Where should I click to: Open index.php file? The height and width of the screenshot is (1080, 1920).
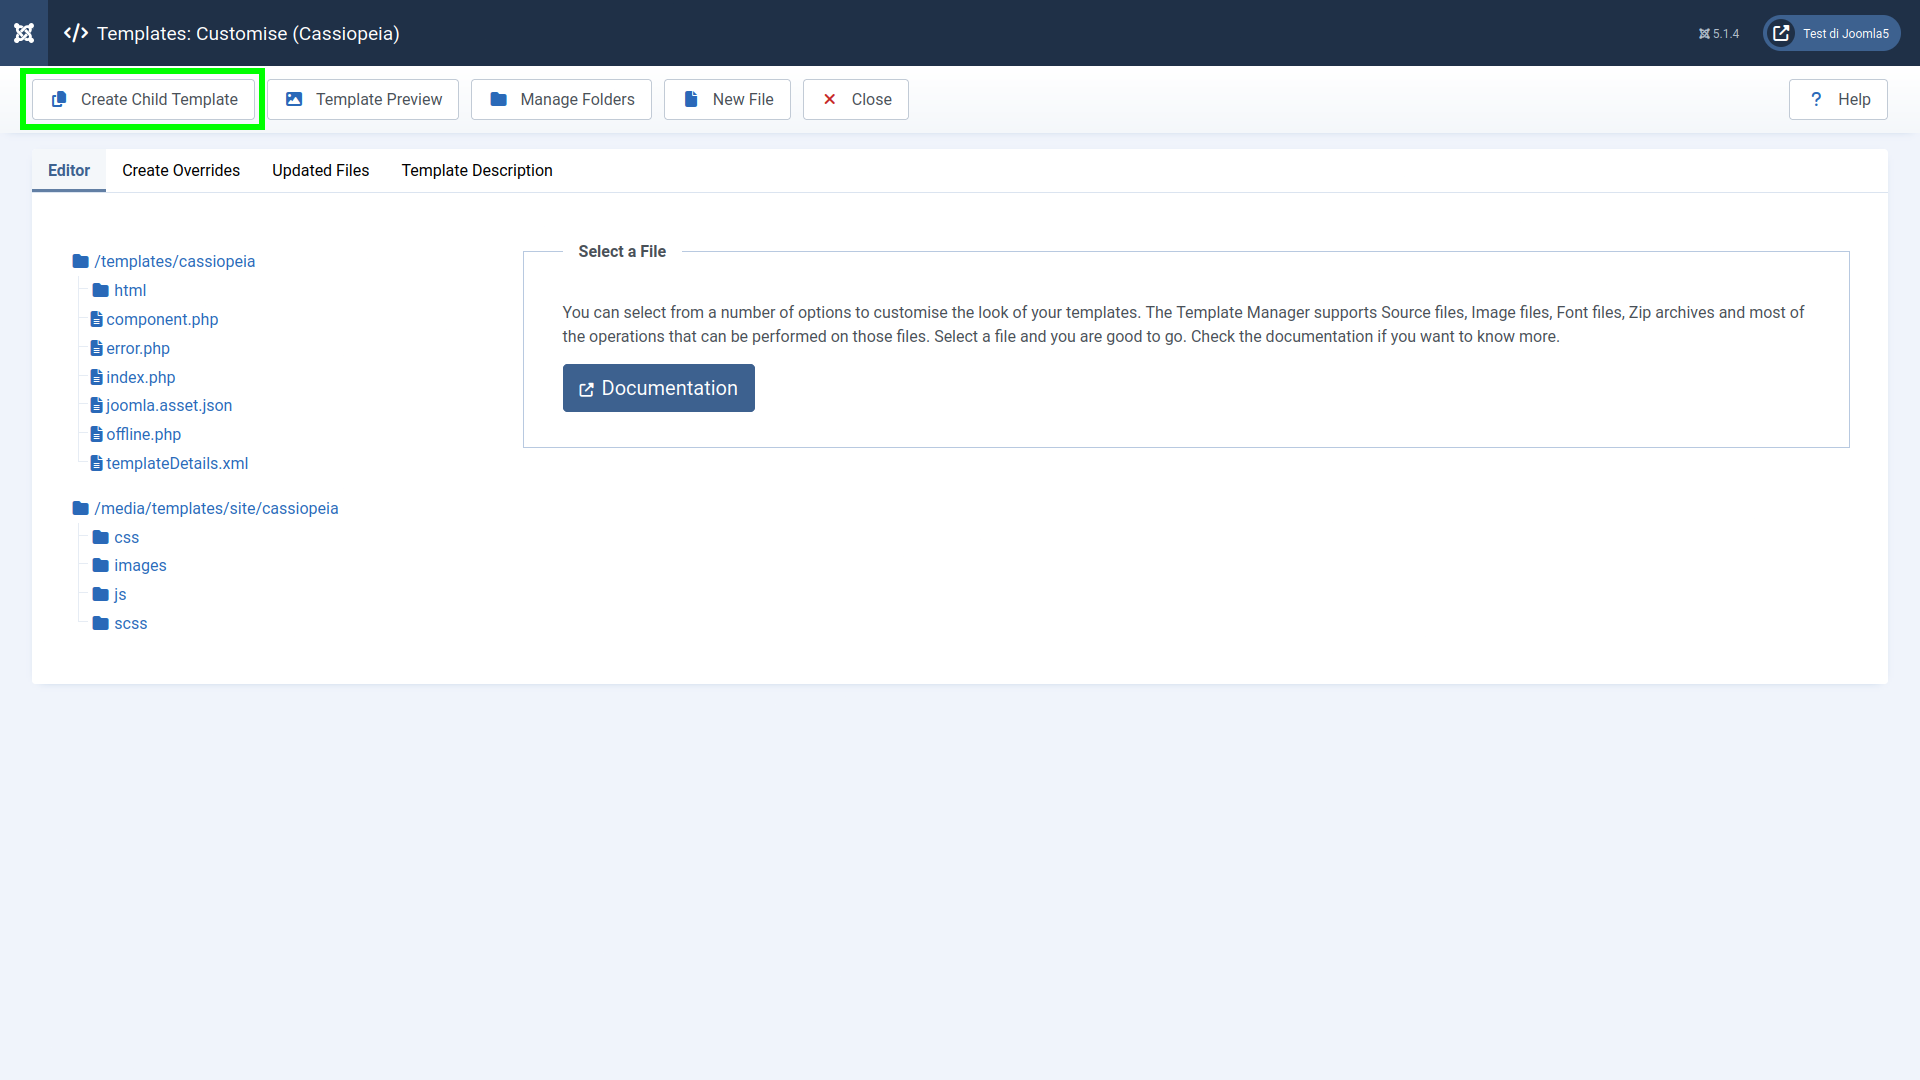(x=141, y=377)
